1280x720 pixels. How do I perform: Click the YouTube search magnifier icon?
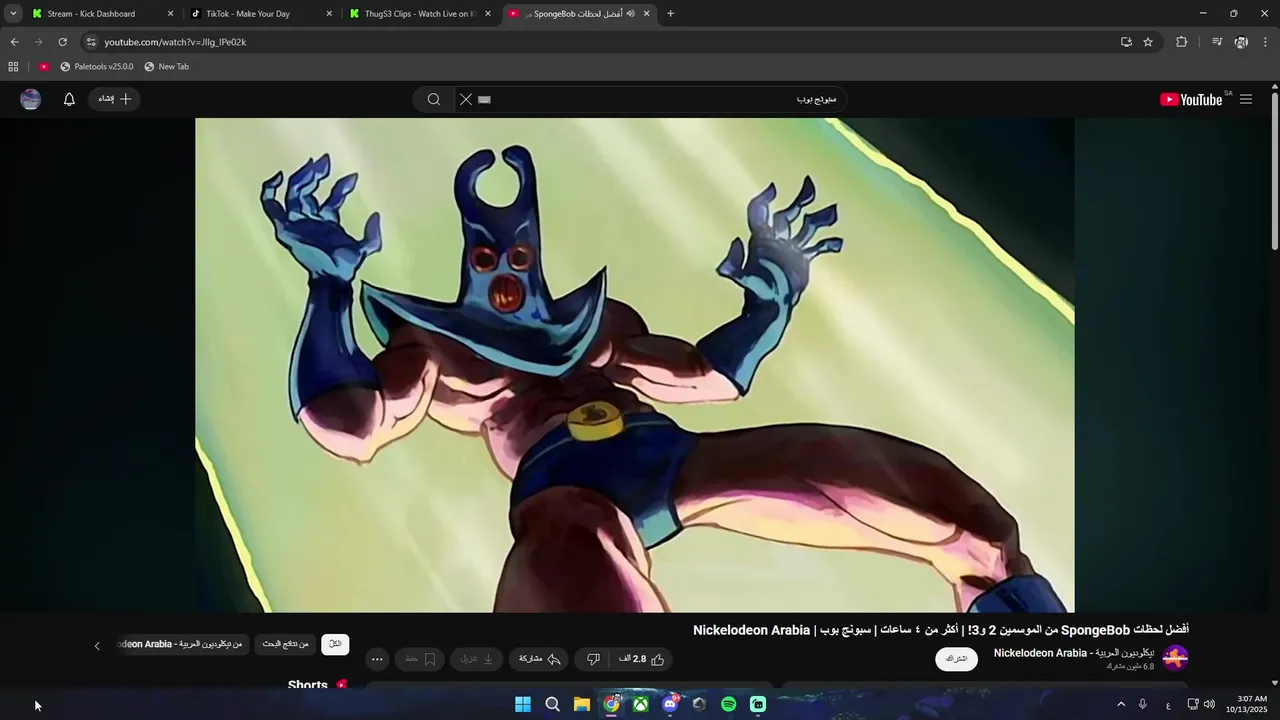click(434, 99)
